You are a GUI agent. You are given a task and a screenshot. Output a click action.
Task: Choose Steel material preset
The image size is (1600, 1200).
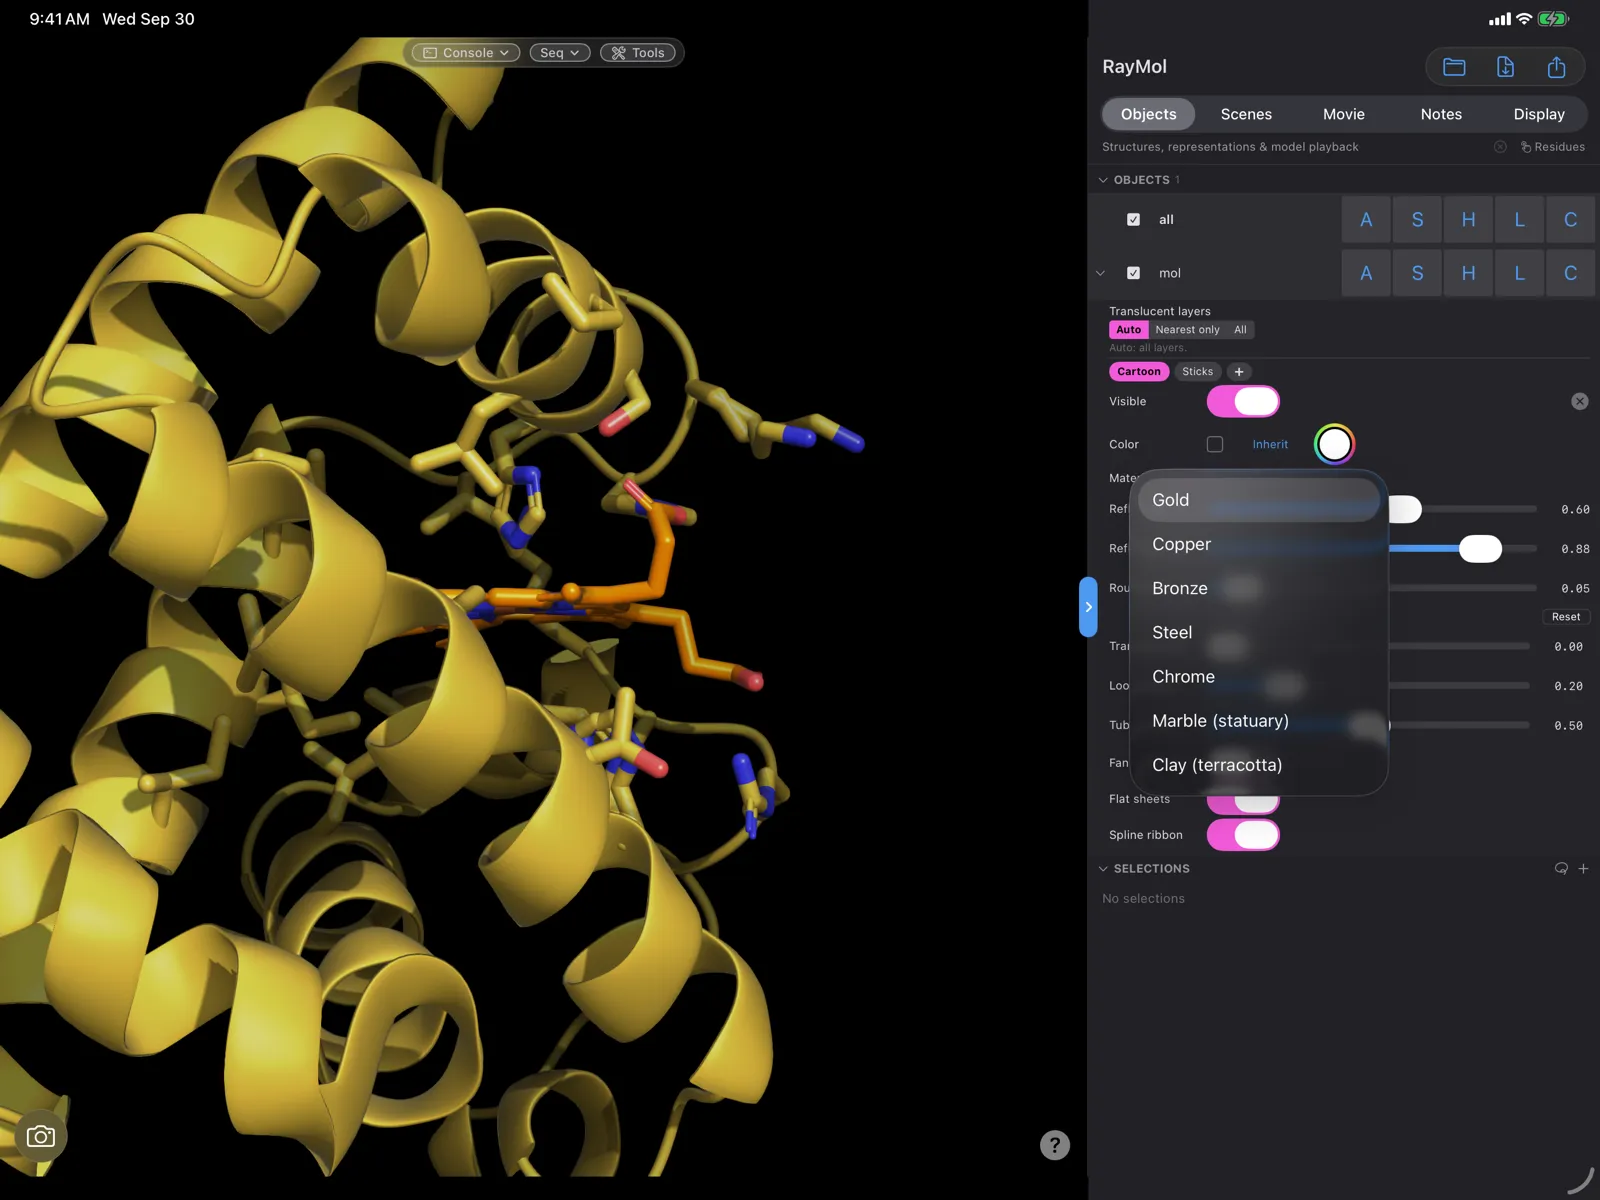(1259, 632)
